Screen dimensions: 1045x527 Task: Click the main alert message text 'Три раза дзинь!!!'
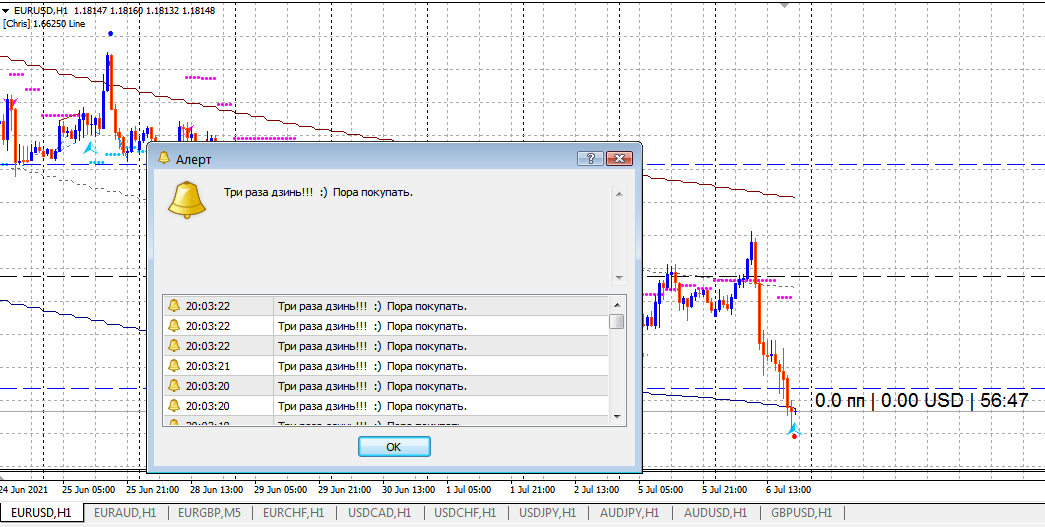point(269,193)
